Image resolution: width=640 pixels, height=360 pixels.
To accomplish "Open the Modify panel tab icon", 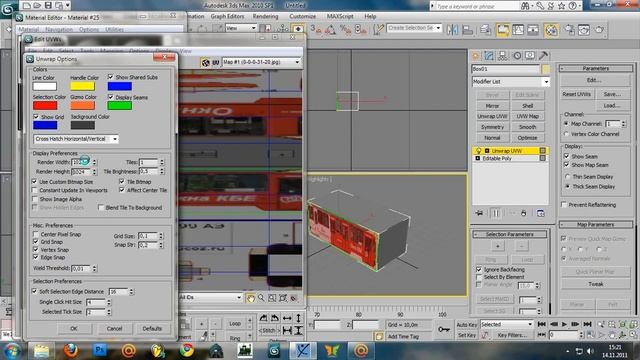I will tap(489, 56).
